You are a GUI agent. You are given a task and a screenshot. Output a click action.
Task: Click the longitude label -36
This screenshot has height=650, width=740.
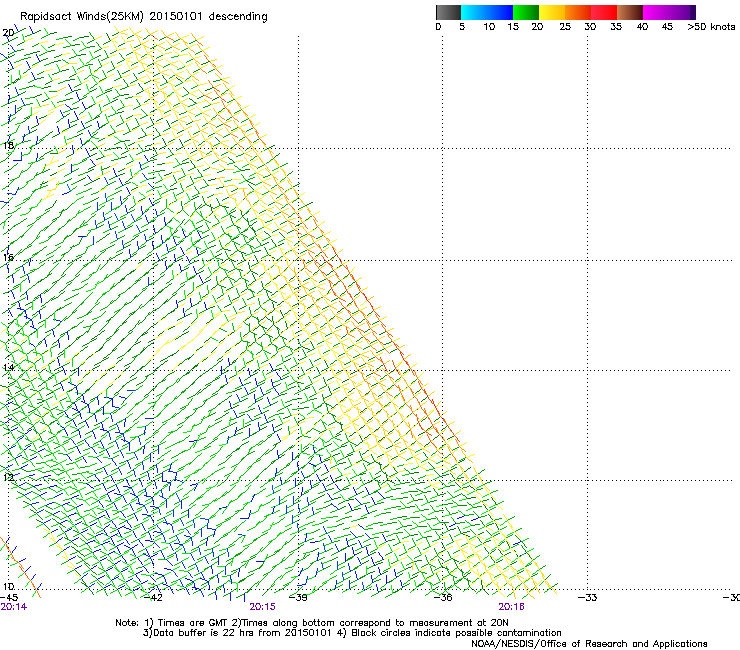[443, 598]
